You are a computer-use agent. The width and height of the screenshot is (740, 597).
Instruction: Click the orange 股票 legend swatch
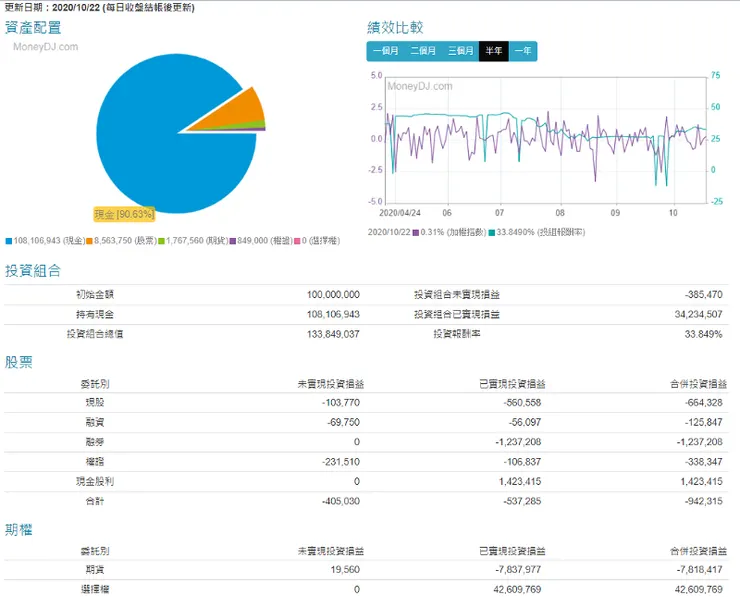[89, 241]
